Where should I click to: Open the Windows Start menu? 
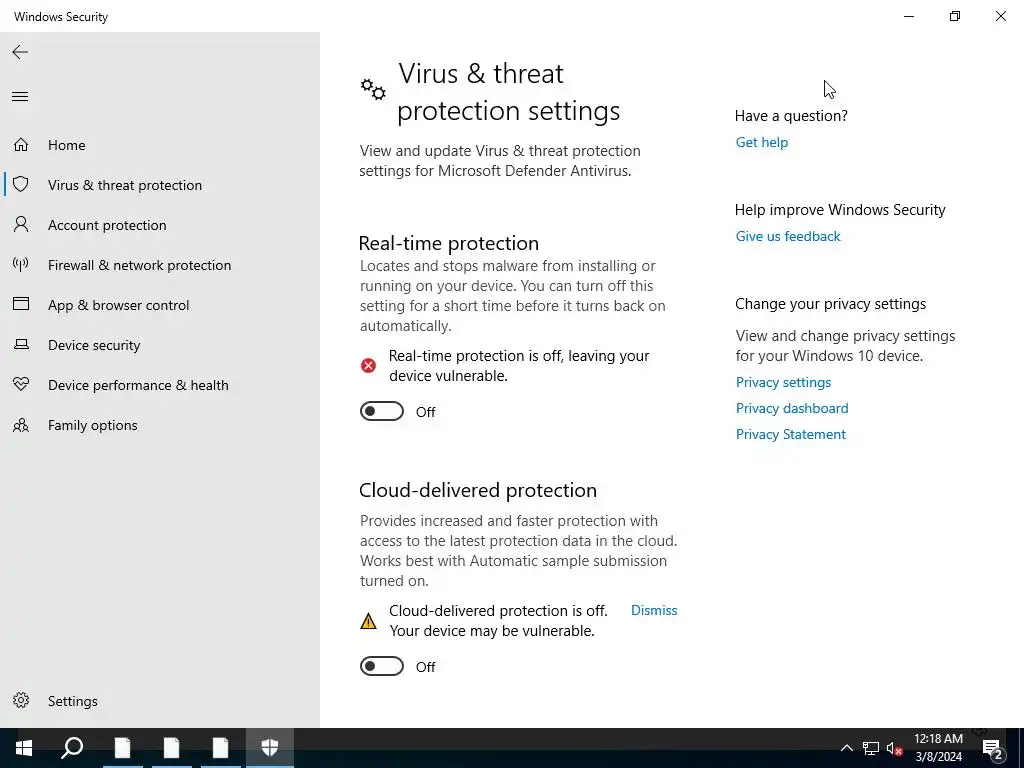pyautogui.click(x=24, y=748)
